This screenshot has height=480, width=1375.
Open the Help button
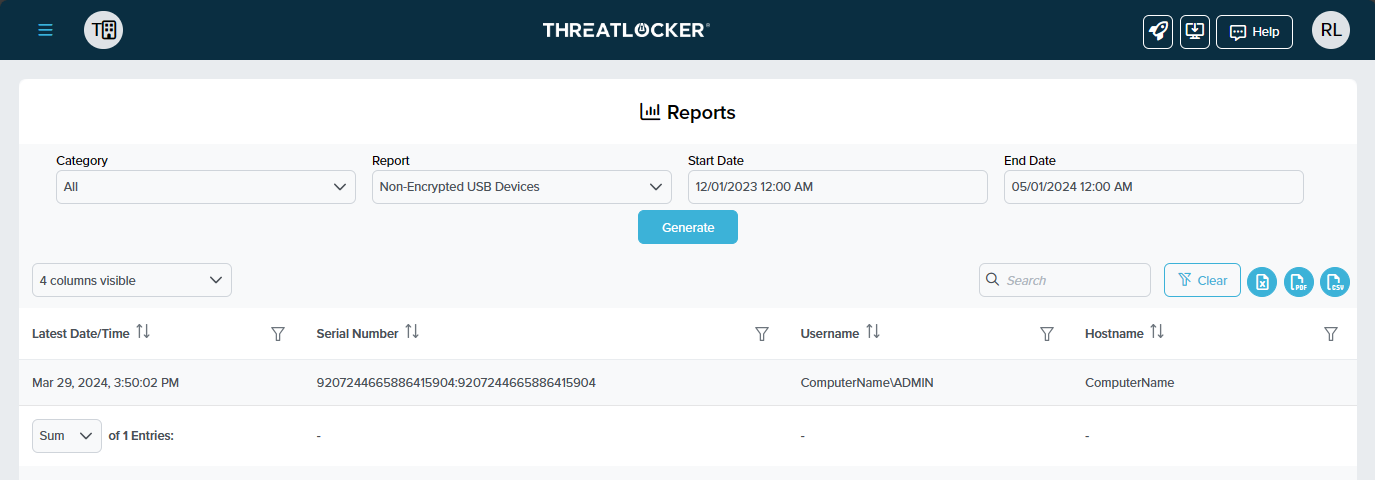[x=1254, y=31]
